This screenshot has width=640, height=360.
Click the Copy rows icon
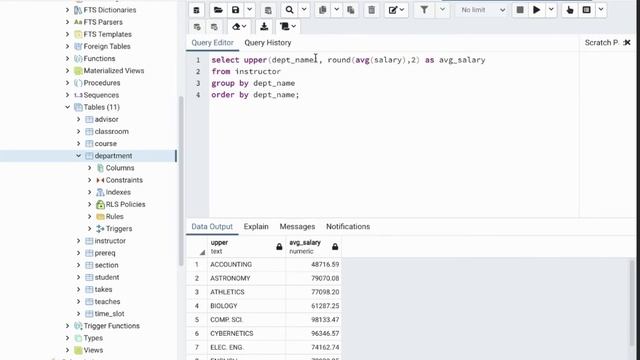pos(322,10)
